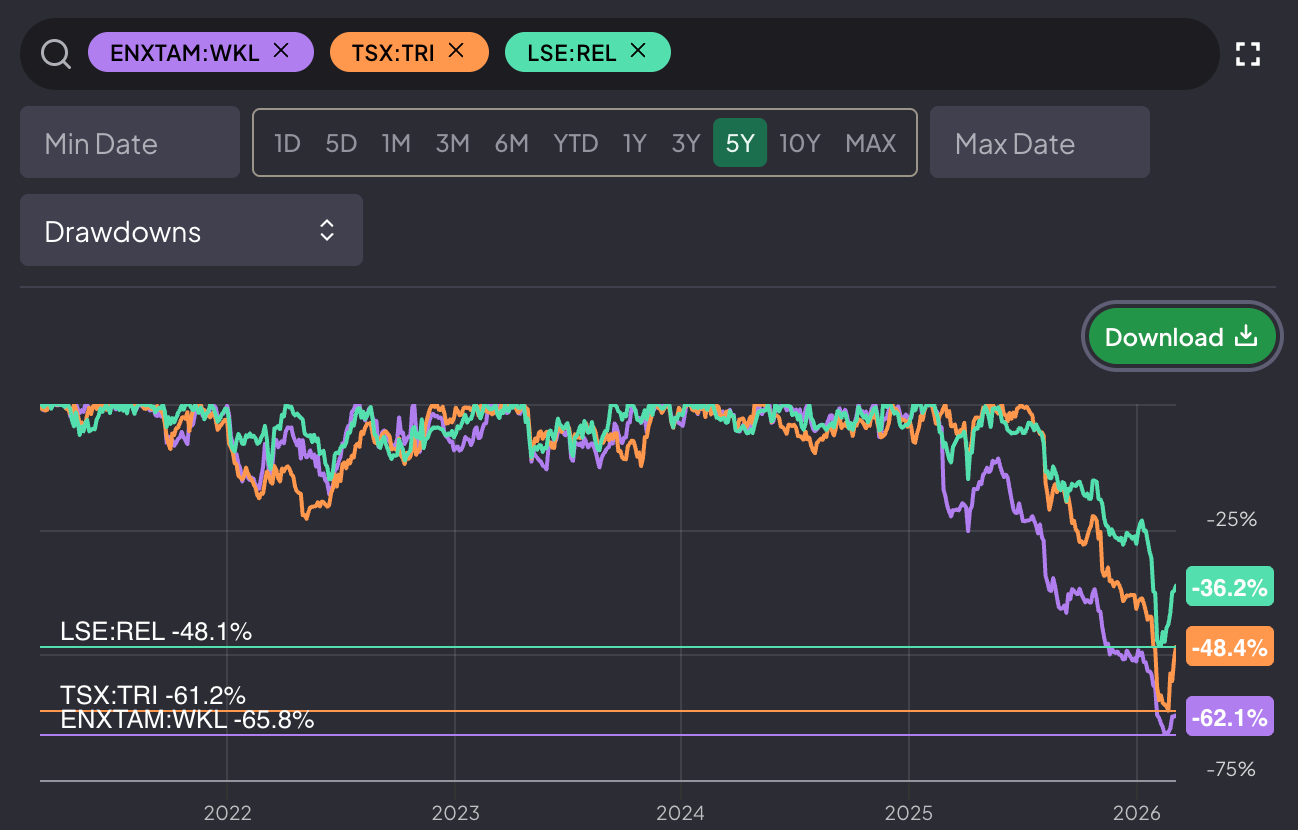Switch range to 10Y
The height and width of the screenshot is (830, 1298).
(800, 143)
